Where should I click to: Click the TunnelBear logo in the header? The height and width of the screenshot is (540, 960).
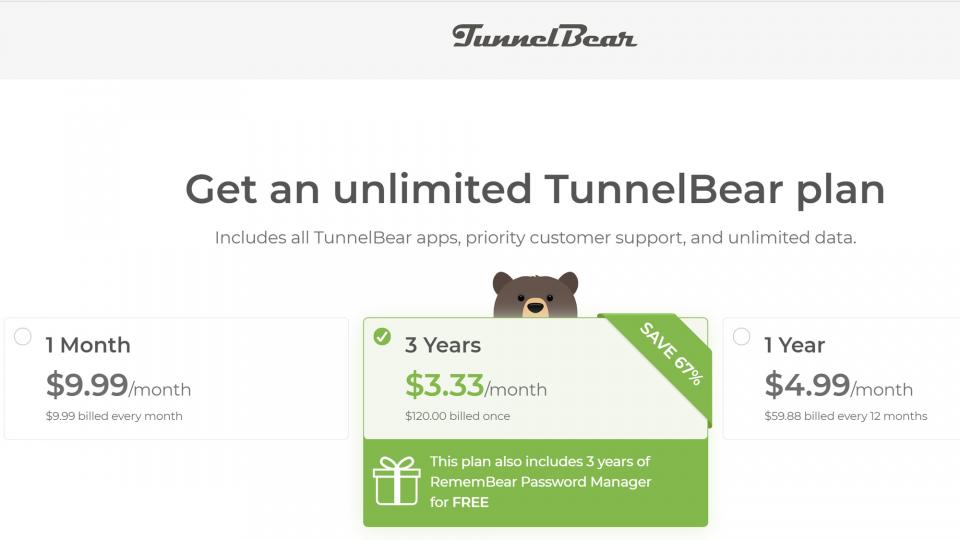tap(544, 37)
